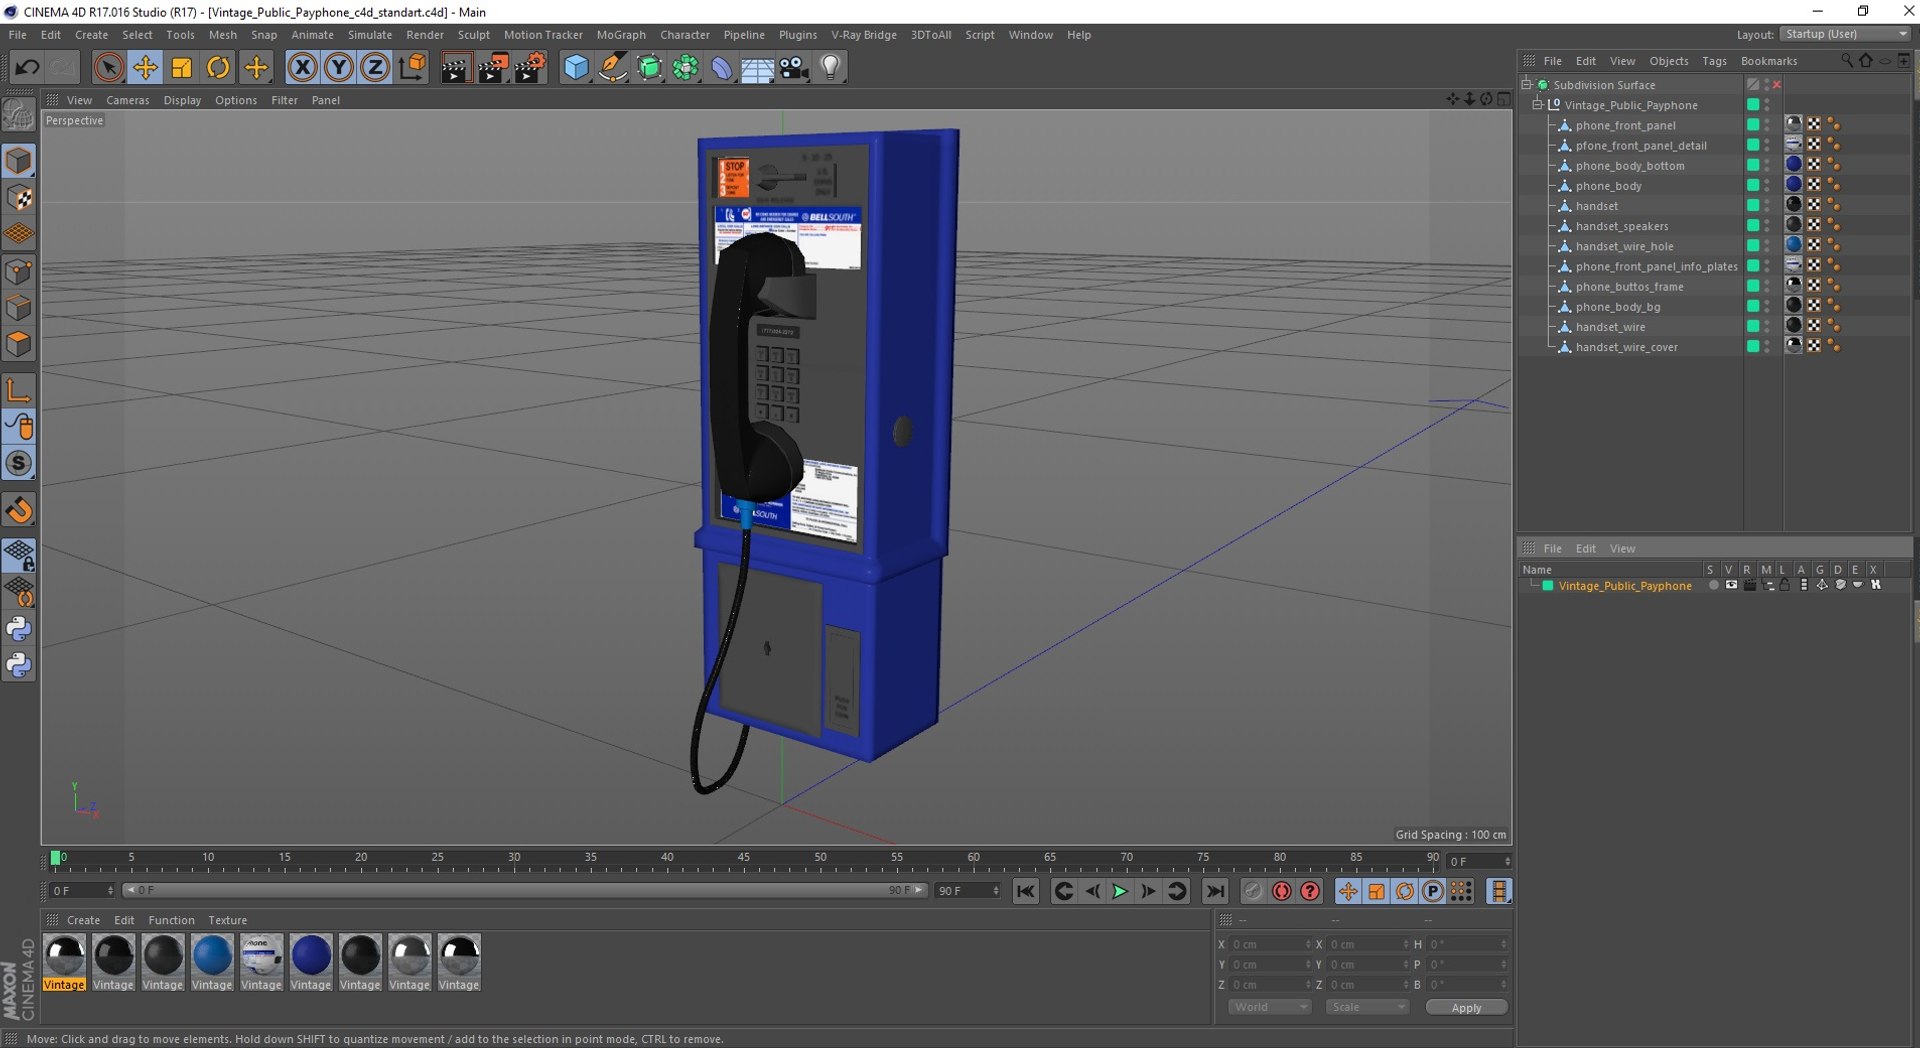Click phone_body_bottom material tag
This screenshot has width=1920, height=1048.
point(1794,165)
